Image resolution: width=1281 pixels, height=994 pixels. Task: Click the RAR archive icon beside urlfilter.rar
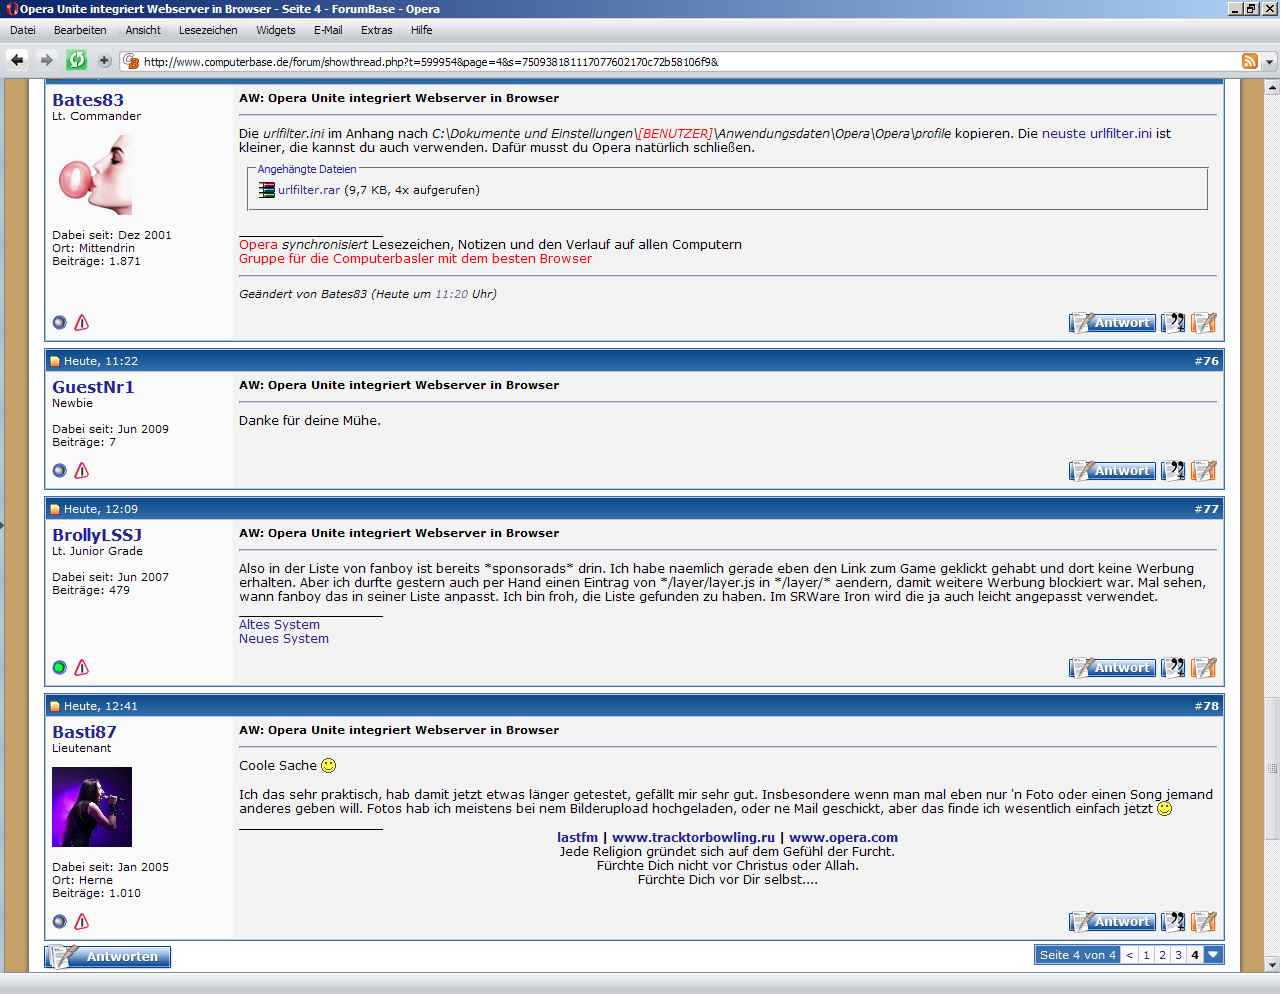[266, 190]
